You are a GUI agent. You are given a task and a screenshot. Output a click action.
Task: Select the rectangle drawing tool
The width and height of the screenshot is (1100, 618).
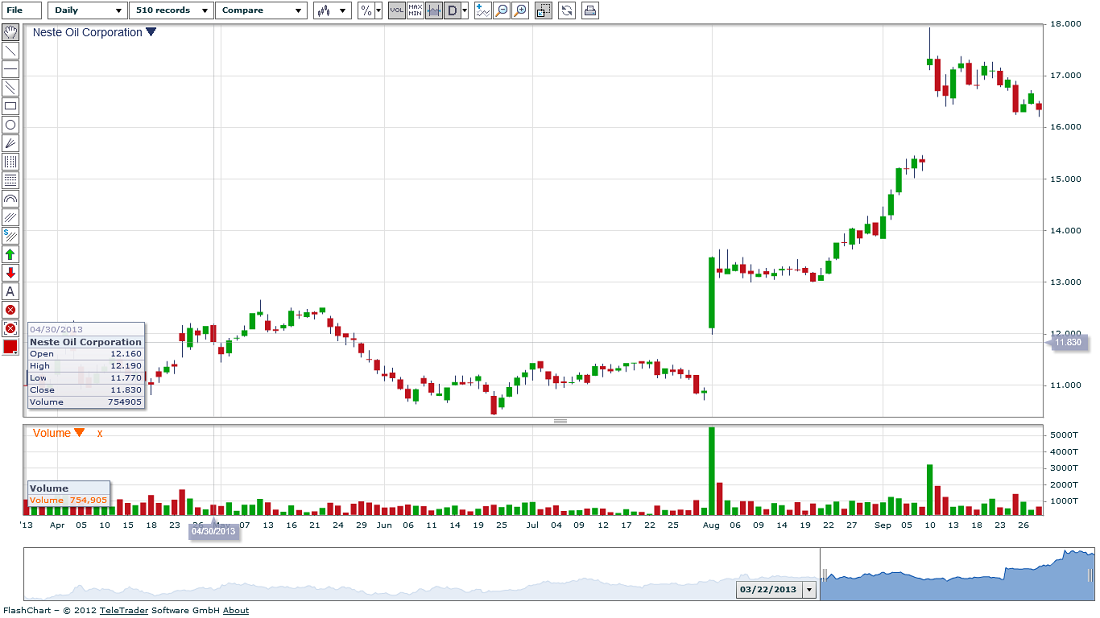coord(10,106)
